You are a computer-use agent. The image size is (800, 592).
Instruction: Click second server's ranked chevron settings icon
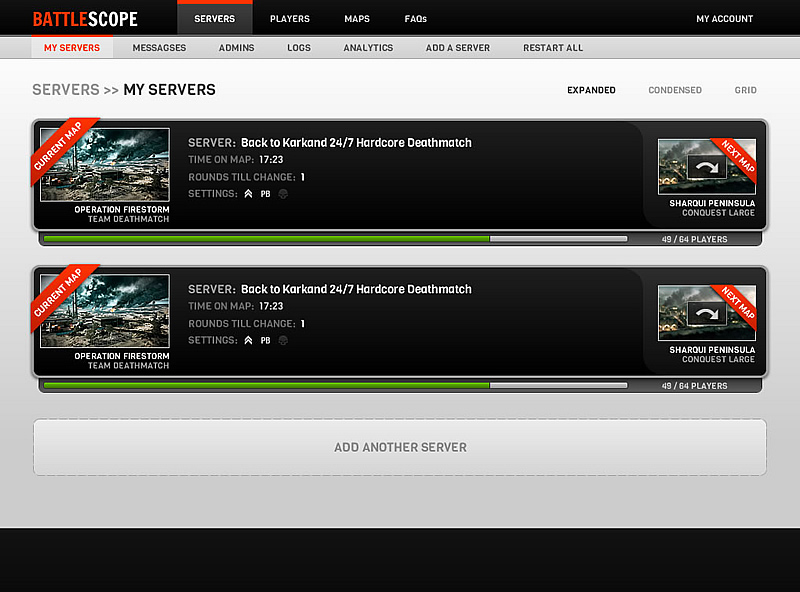248,340
